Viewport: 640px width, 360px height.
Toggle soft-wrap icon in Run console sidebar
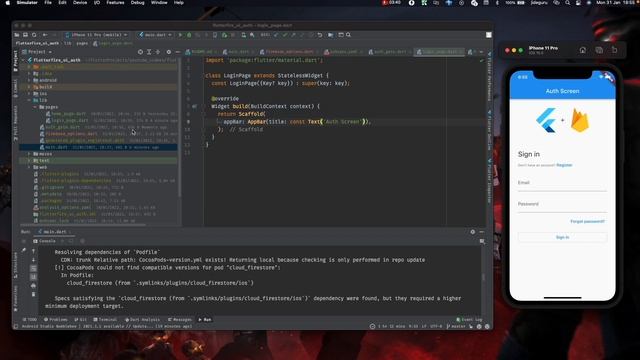[33, 269]
